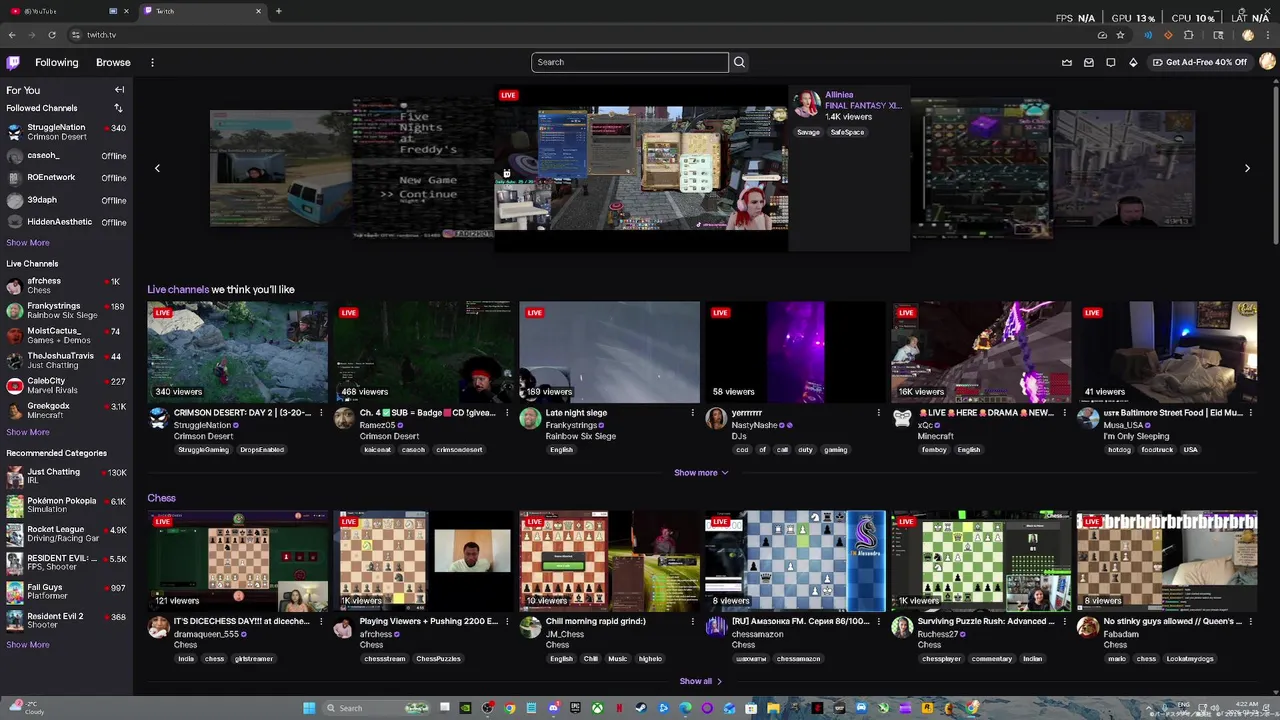Open dramaqueen_555 chess stream thumbnail
Image resolution: width=1280 pixels, height=720 pixels.
pos(237,561)
